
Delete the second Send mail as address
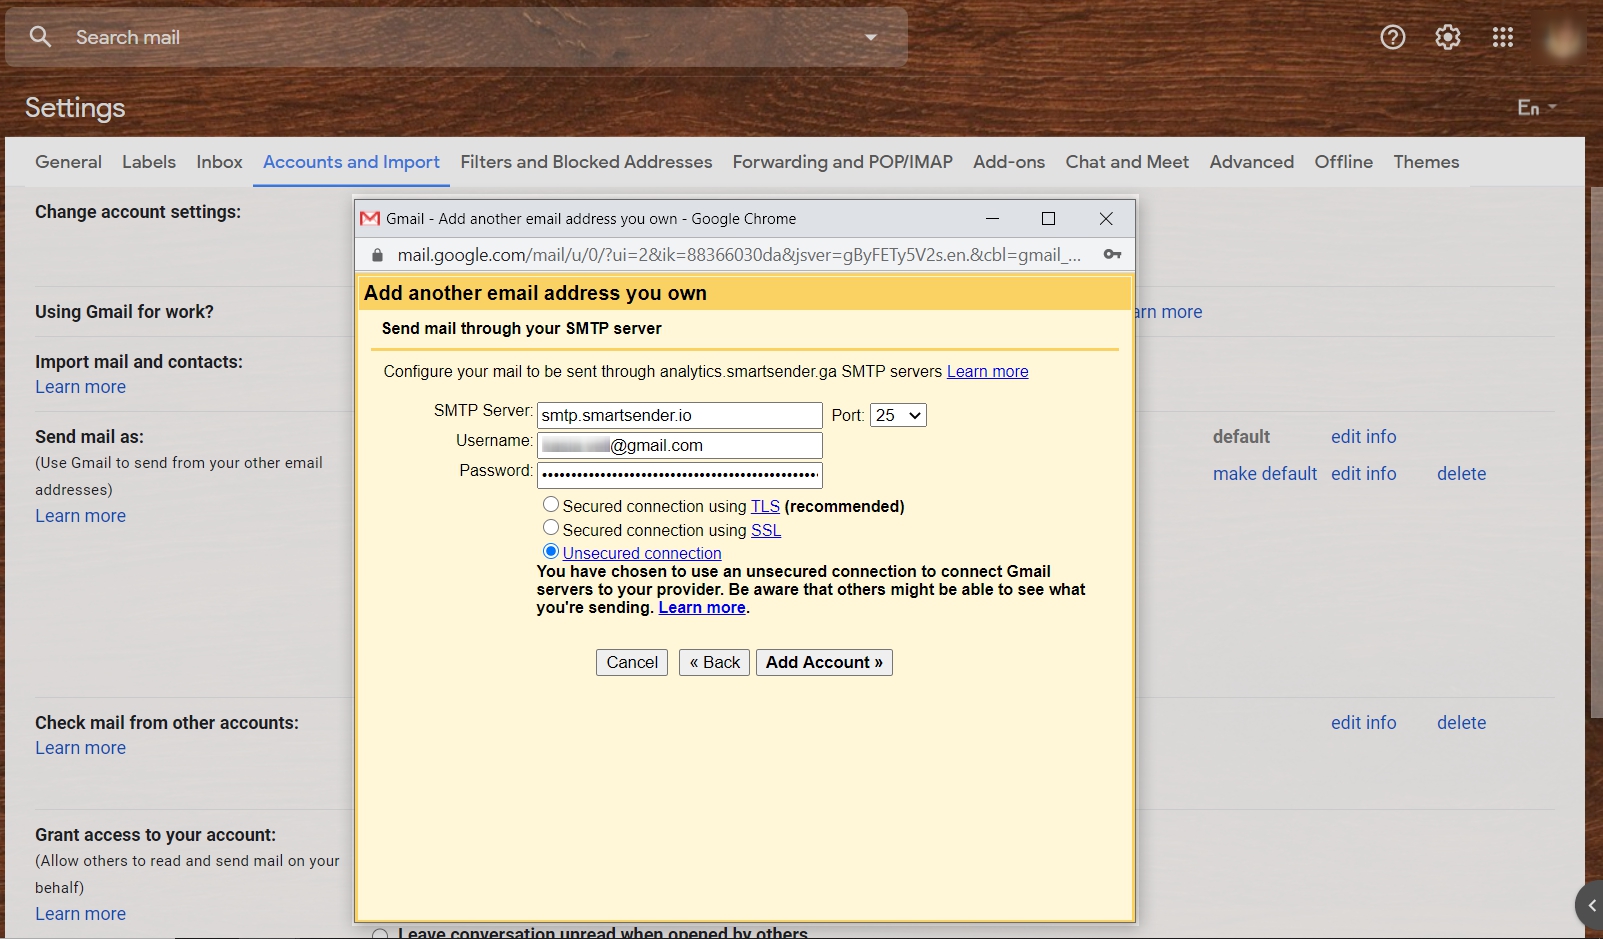[1461, 474]
